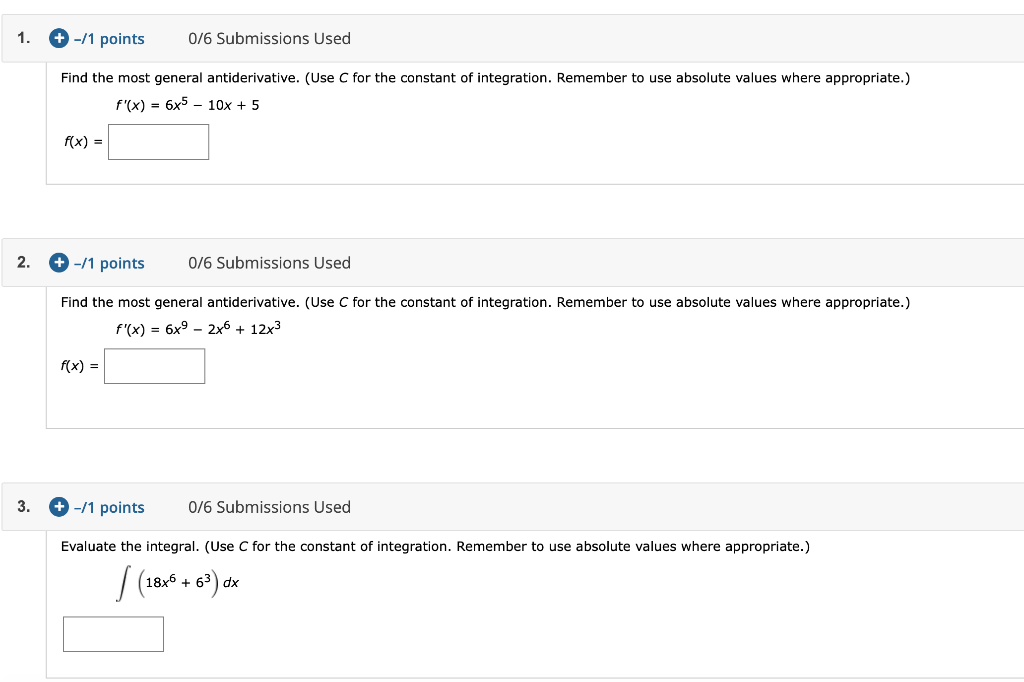The height and width of the screenshot is (682, 1024).
Task: Click the plus circle beside question 3 header
Action: [x=58, y=507]
